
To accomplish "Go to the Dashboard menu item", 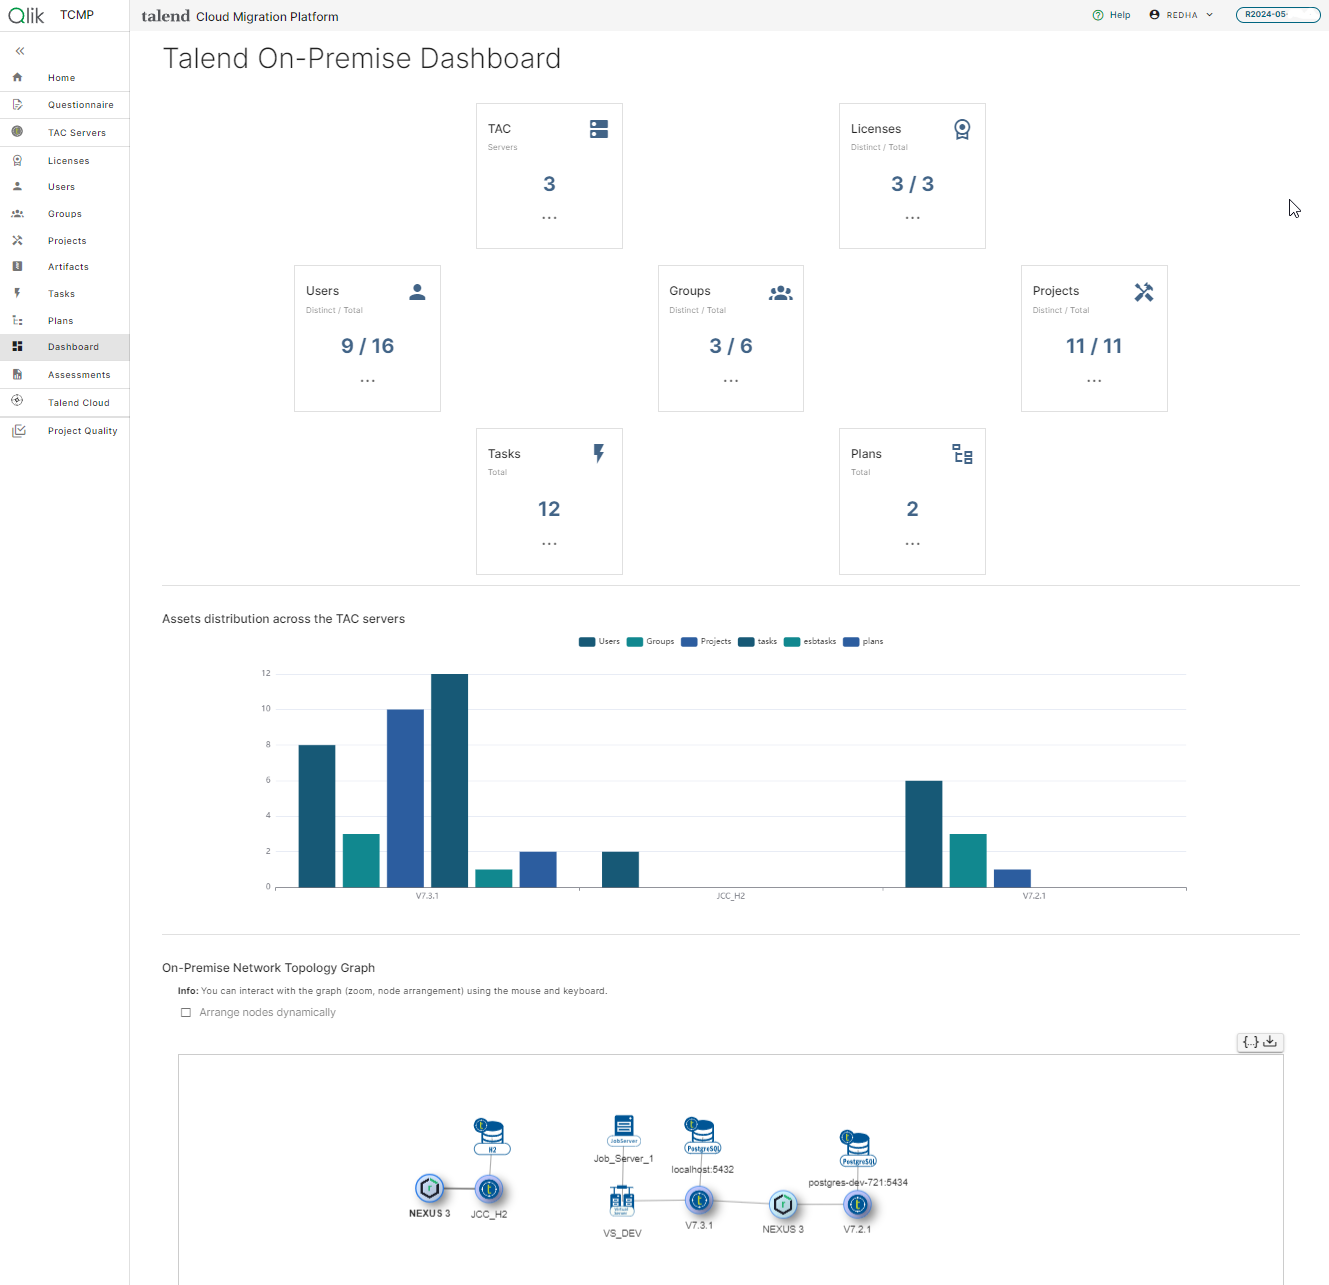I will click(64, 347).
